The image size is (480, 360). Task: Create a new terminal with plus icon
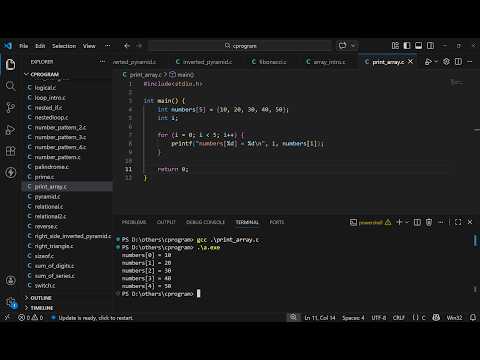(x=399, y=222)
